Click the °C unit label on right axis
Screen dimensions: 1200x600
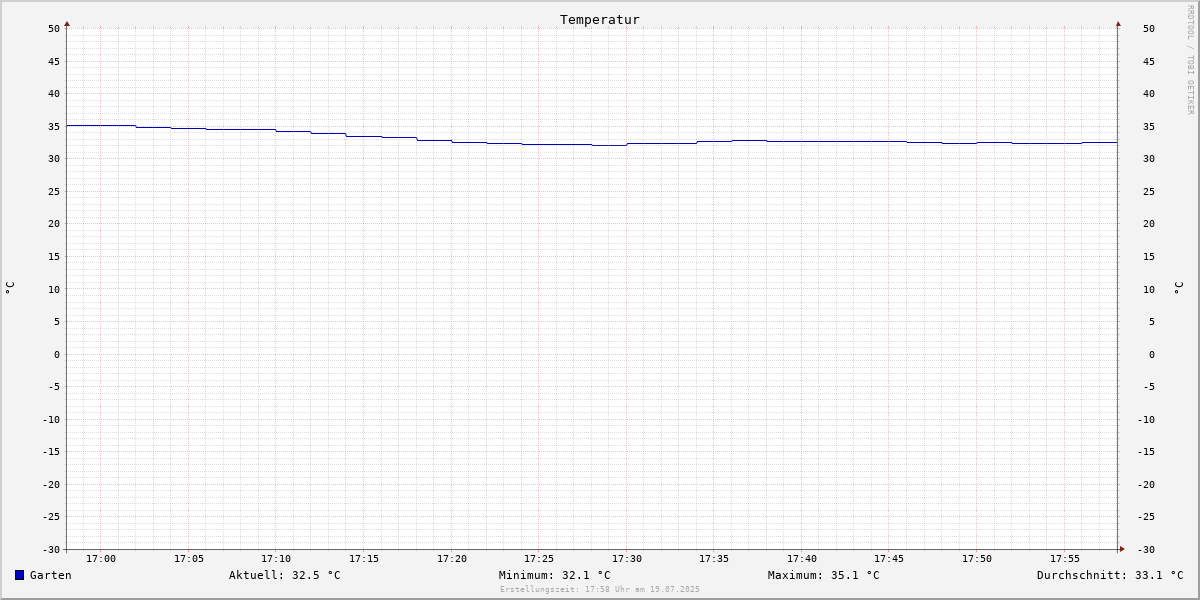[1178, 288]
